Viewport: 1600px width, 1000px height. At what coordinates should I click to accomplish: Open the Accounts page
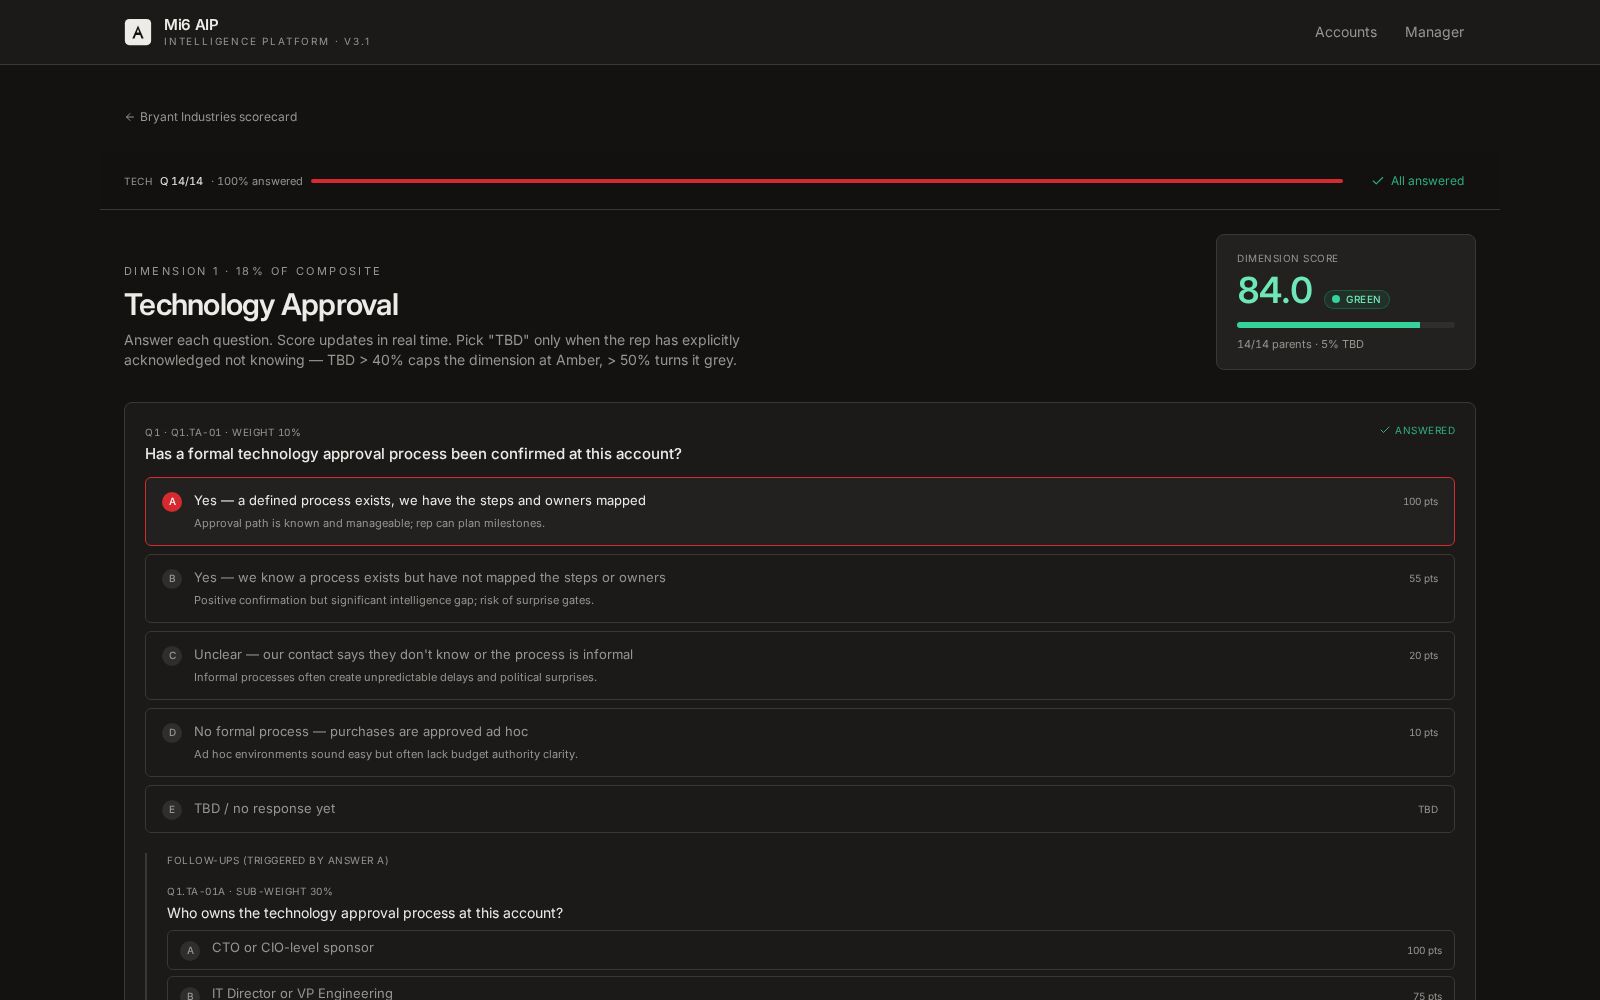click(x=1345, y=32)
